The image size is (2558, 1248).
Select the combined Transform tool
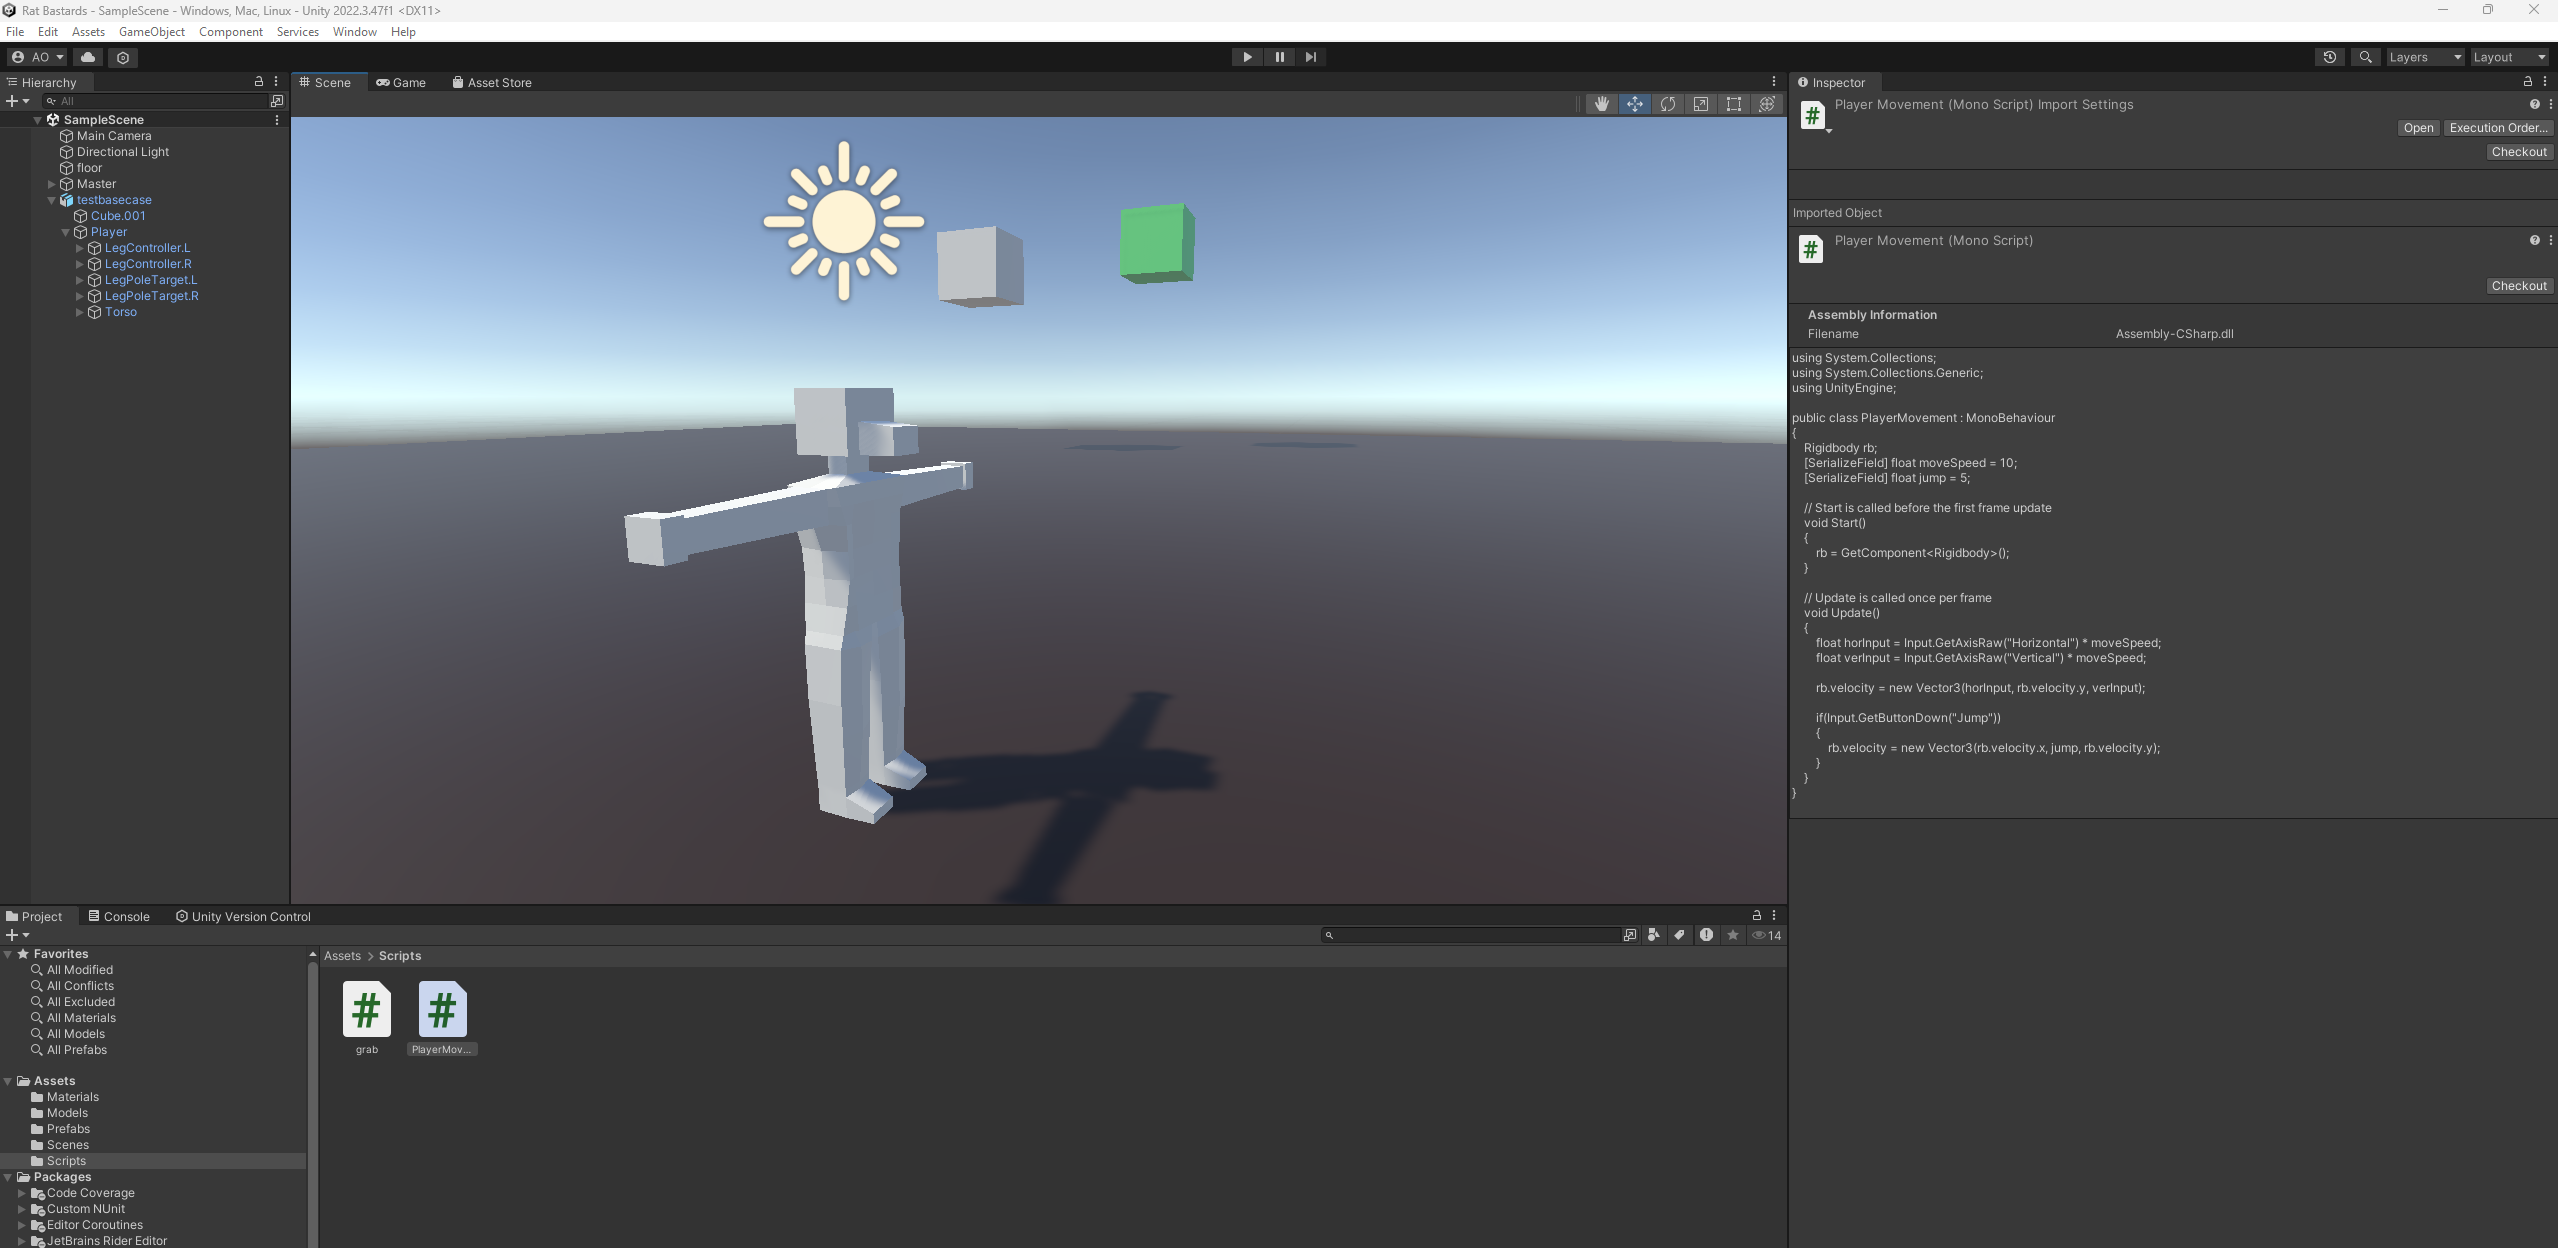pos(1767,103)
